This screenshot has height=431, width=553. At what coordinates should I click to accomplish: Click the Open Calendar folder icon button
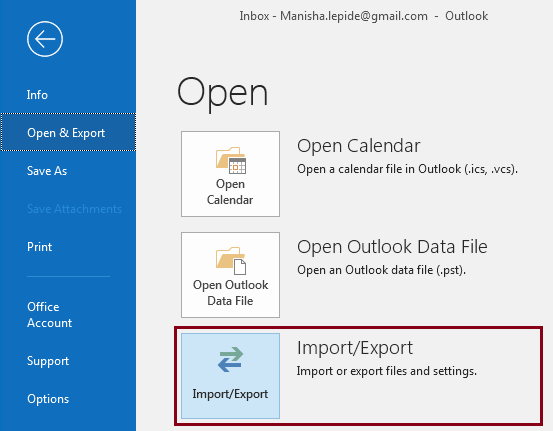coord(230,174)
